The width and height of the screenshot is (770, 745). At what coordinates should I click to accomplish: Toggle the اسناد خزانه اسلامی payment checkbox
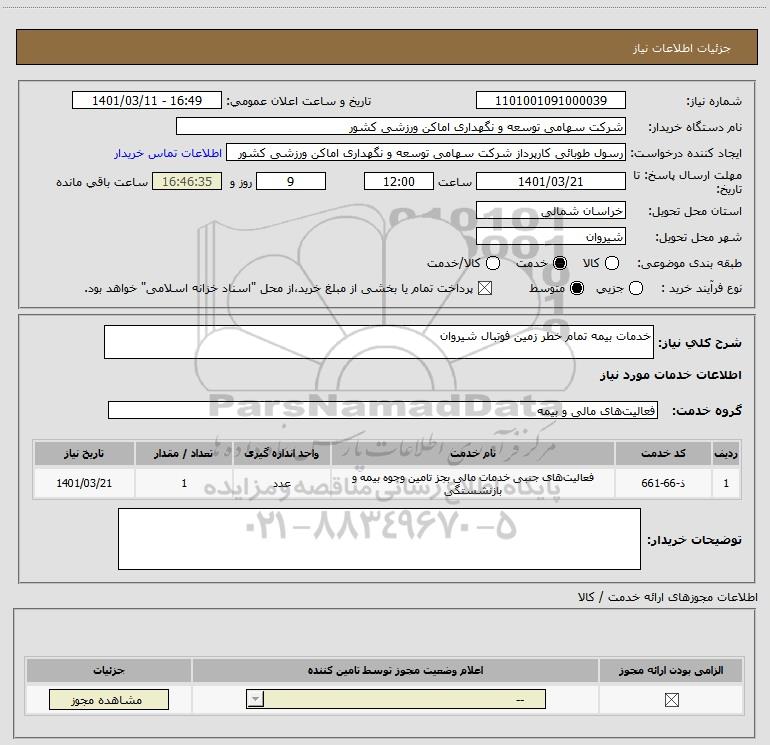coord(485,288)
